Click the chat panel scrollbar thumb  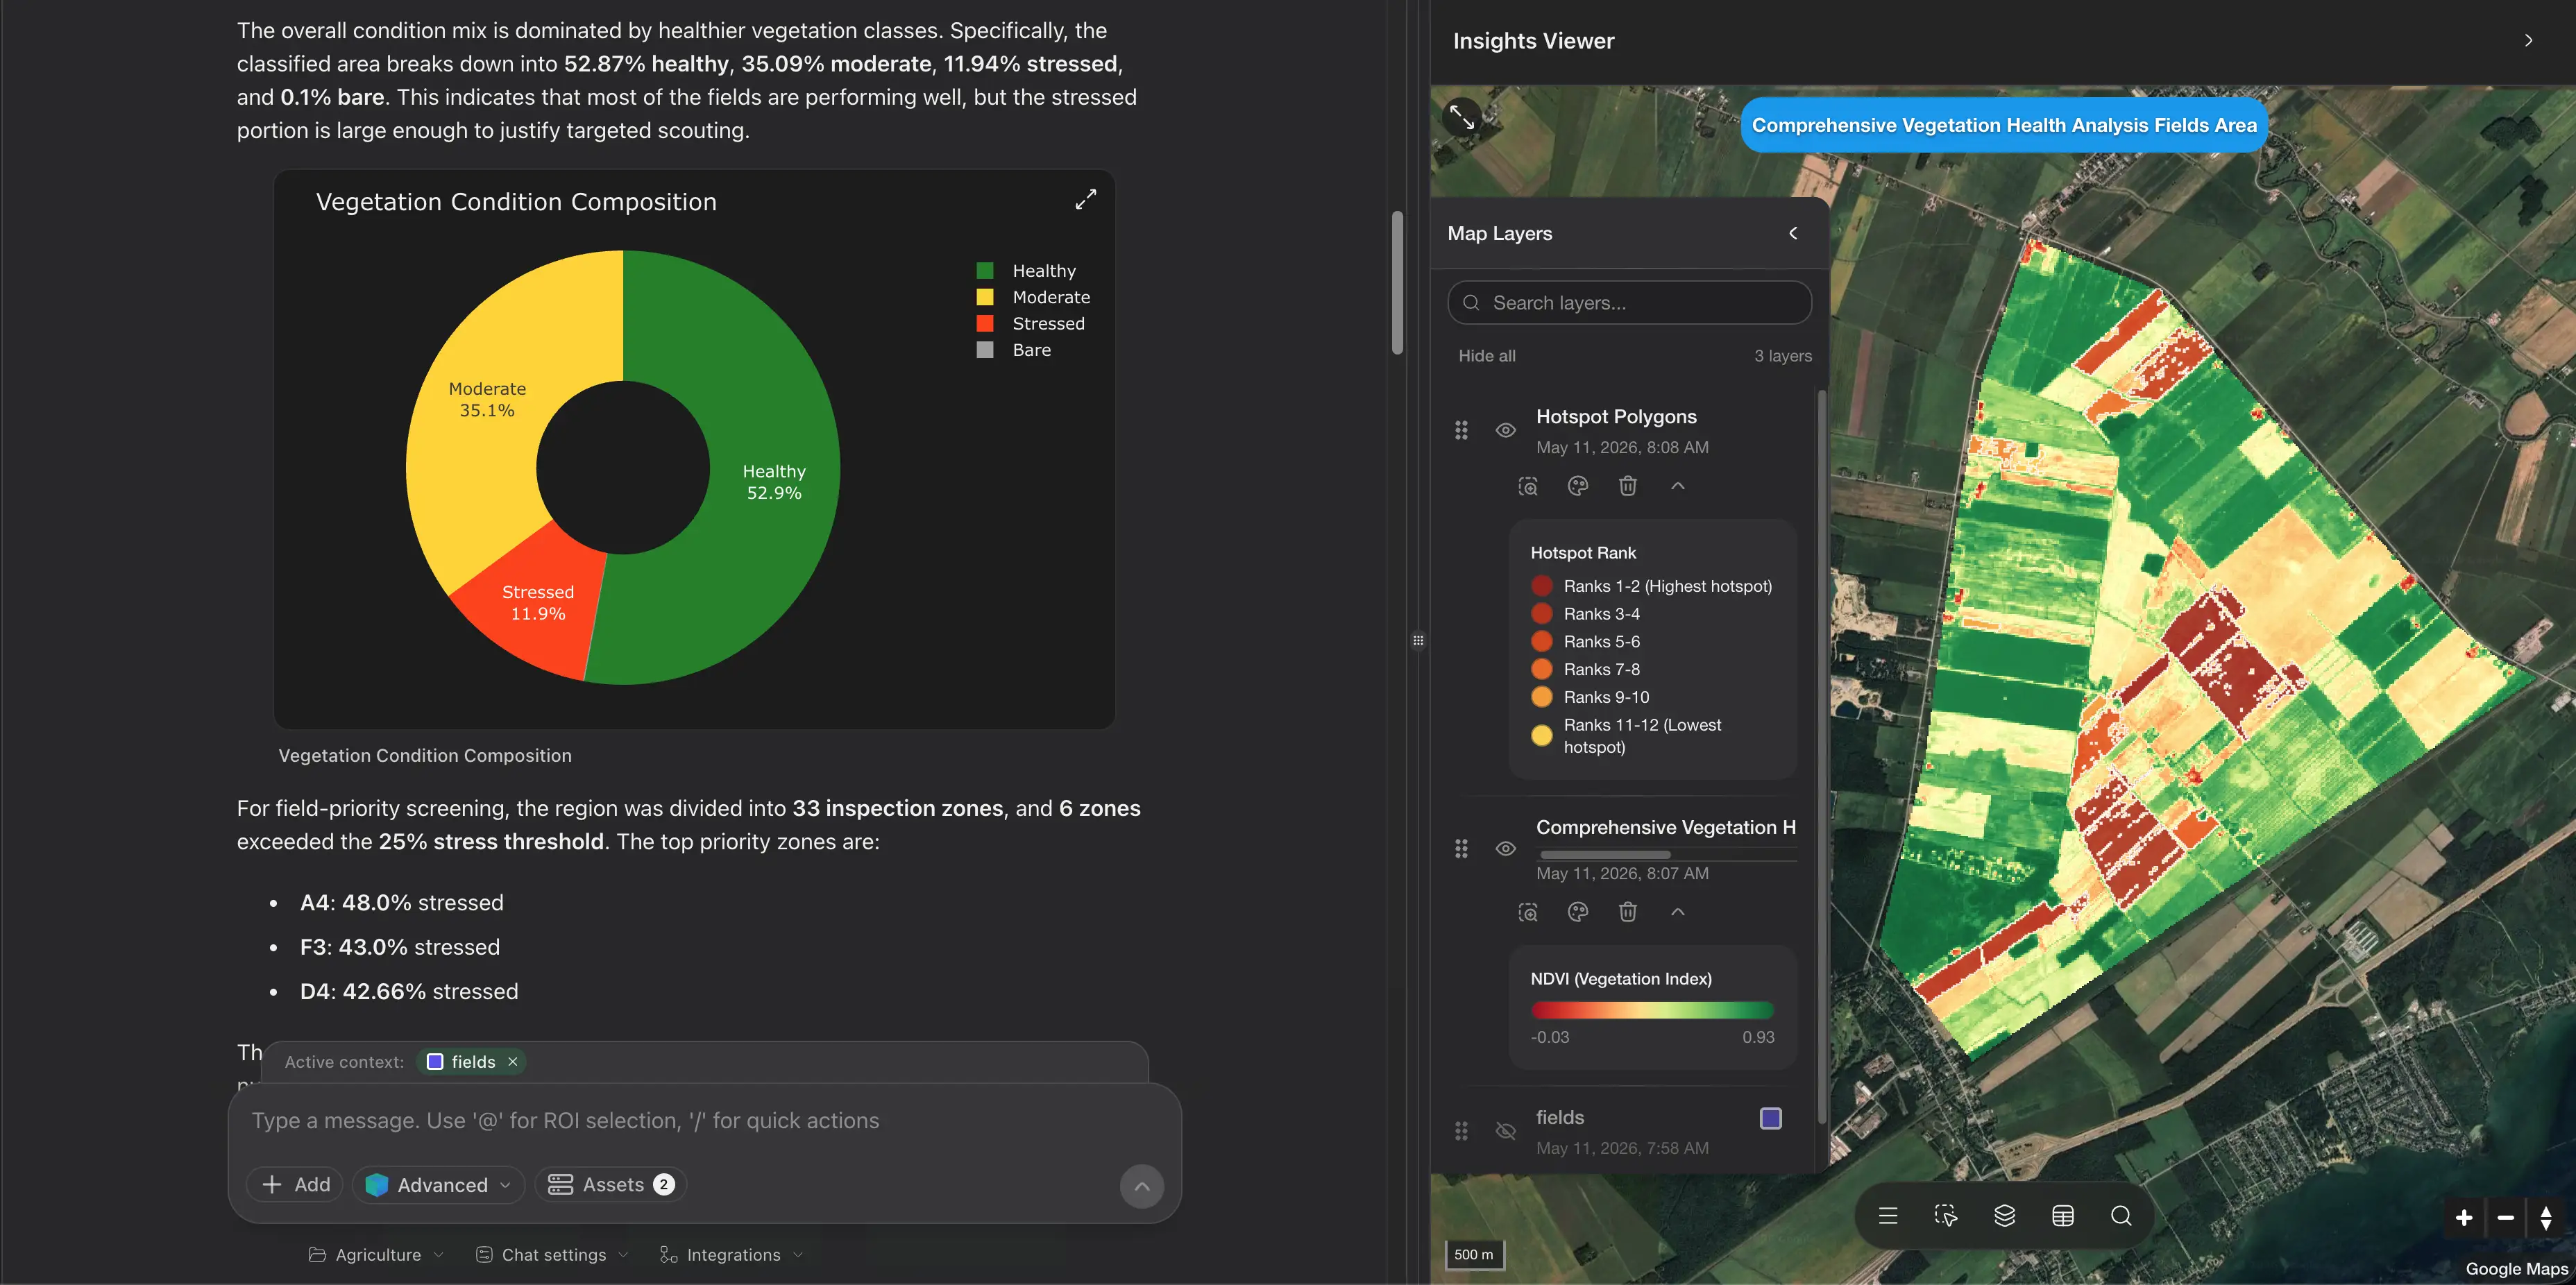[x=1397, y=283]
